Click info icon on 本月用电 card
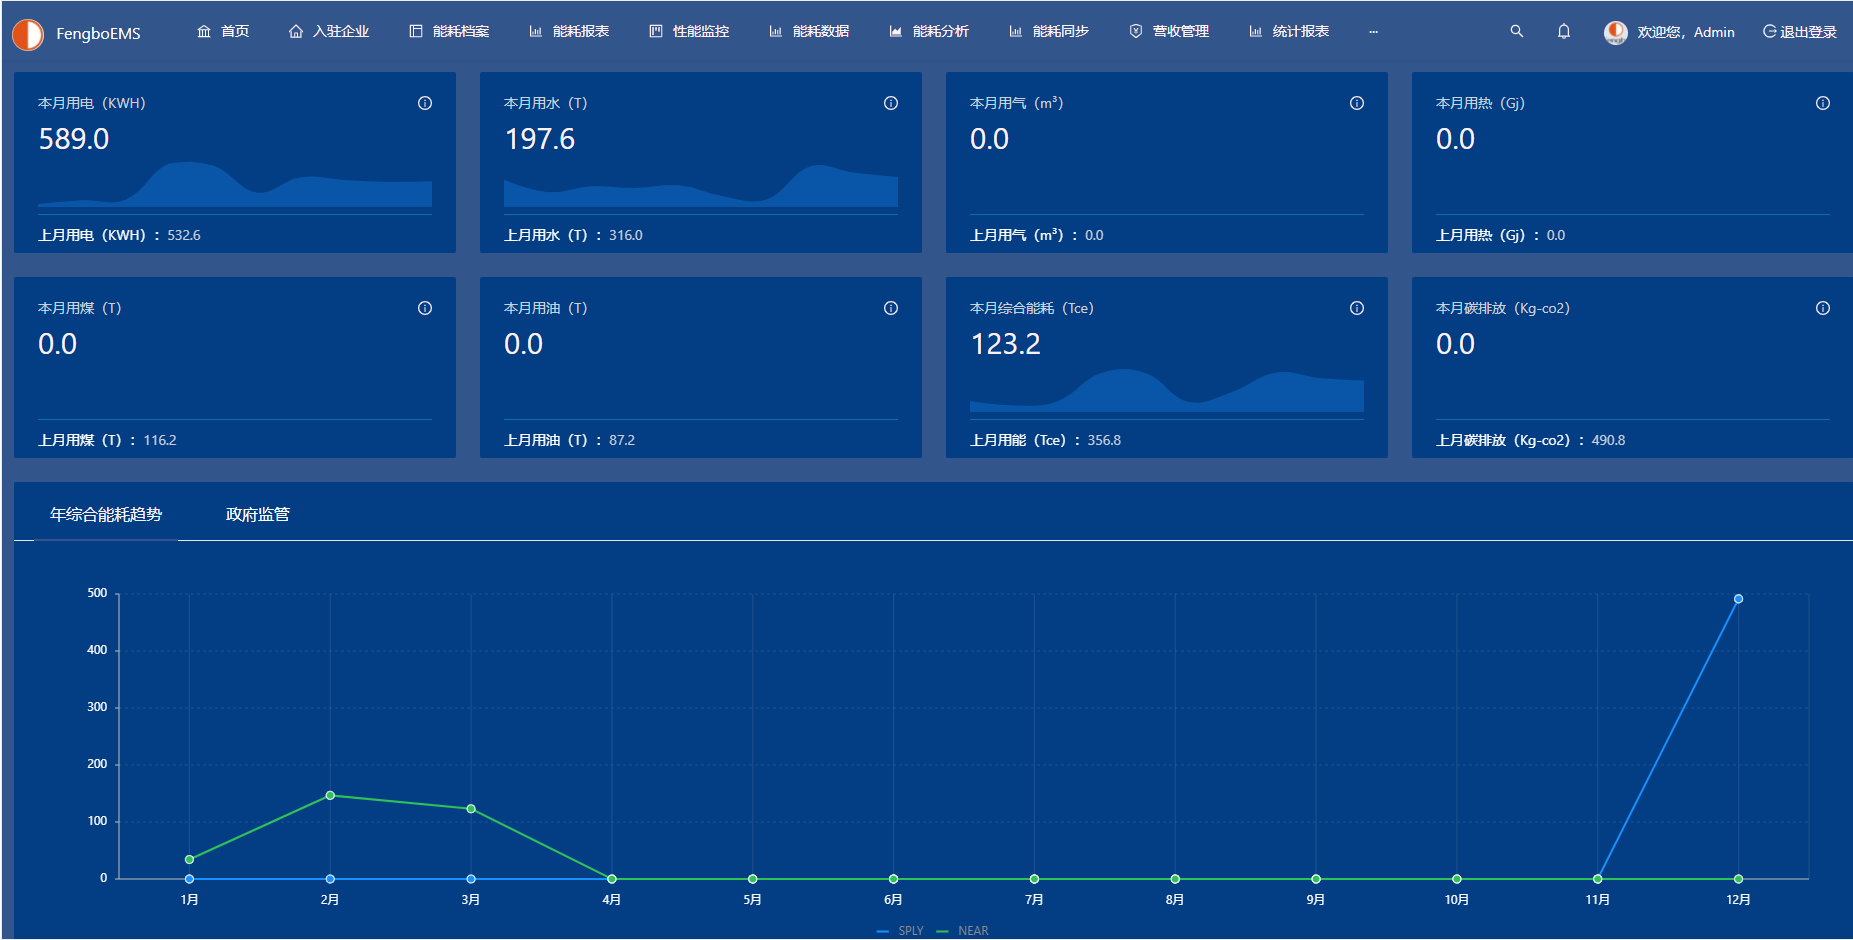This screenshot has width=1853, height=940. 425,103
